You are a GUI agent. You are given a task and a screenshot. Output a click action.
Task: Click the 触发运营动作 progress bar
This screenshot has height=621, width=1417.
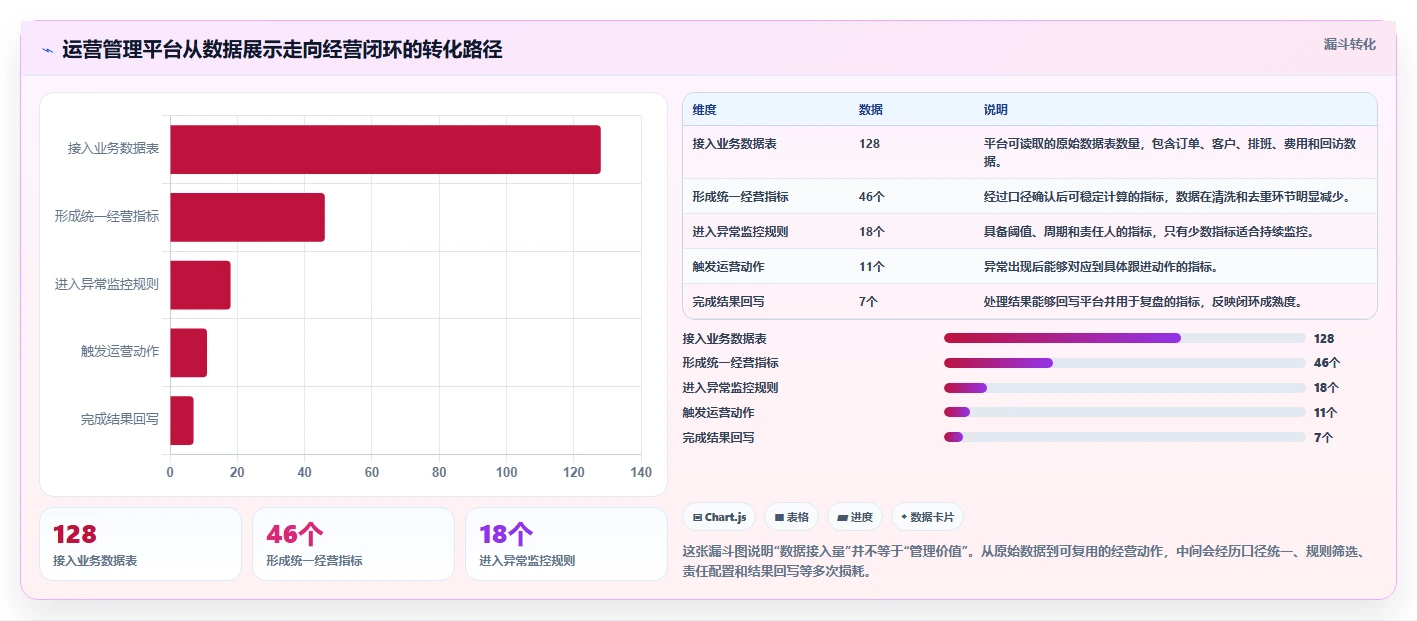click(x=1125, y=412)
